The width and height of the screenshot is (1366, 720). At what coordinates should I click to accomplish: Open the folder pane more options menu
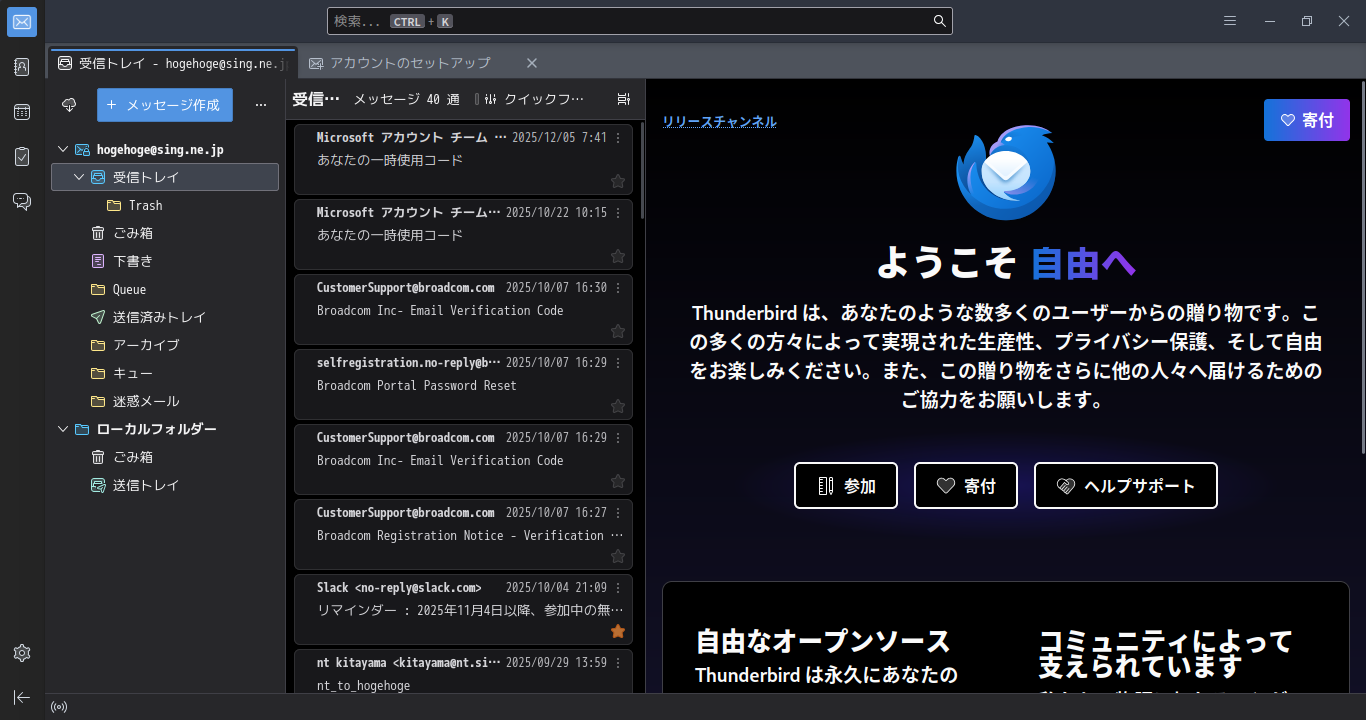pyautogui.click(x=261, y=105)
